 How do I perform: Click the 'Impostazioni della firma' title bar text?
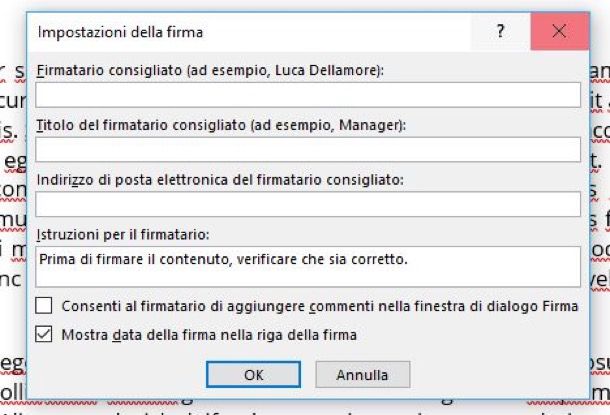pos(120,32)
